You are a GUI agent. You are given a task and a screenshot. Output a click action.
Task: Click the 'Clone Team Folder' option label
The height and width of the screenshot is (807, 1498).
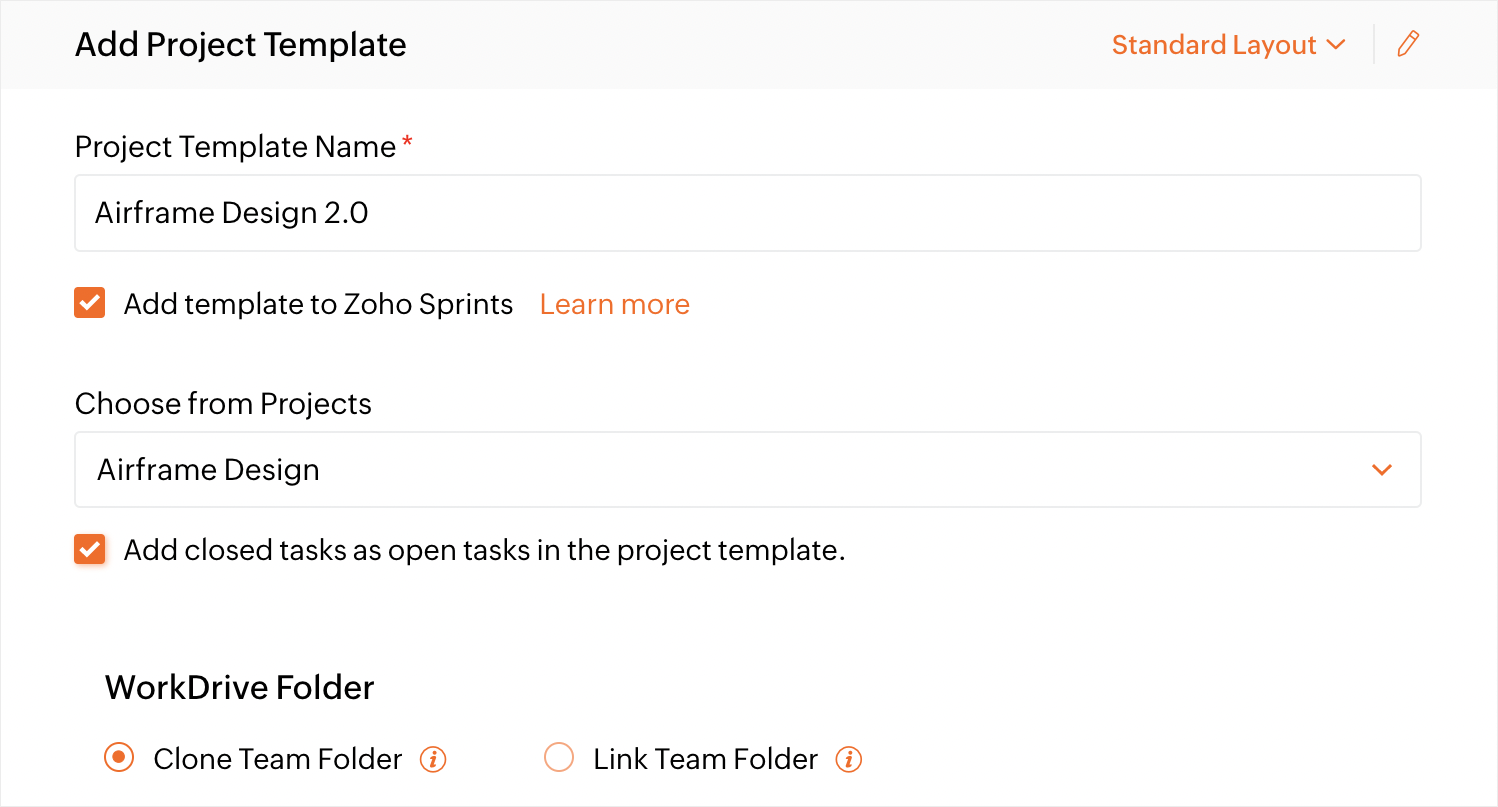pos(277,759)
